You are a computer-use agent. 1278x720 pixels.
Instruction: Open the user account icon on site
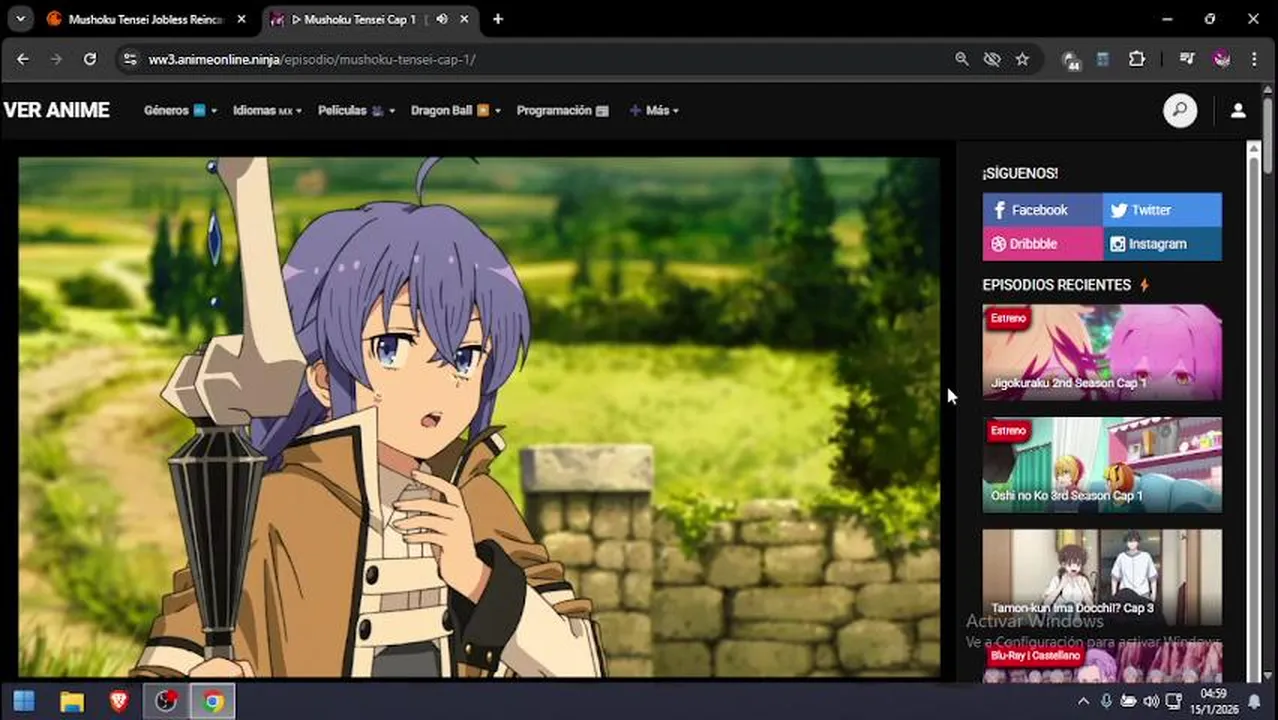pyautogui.click(x=1238, y=110)
